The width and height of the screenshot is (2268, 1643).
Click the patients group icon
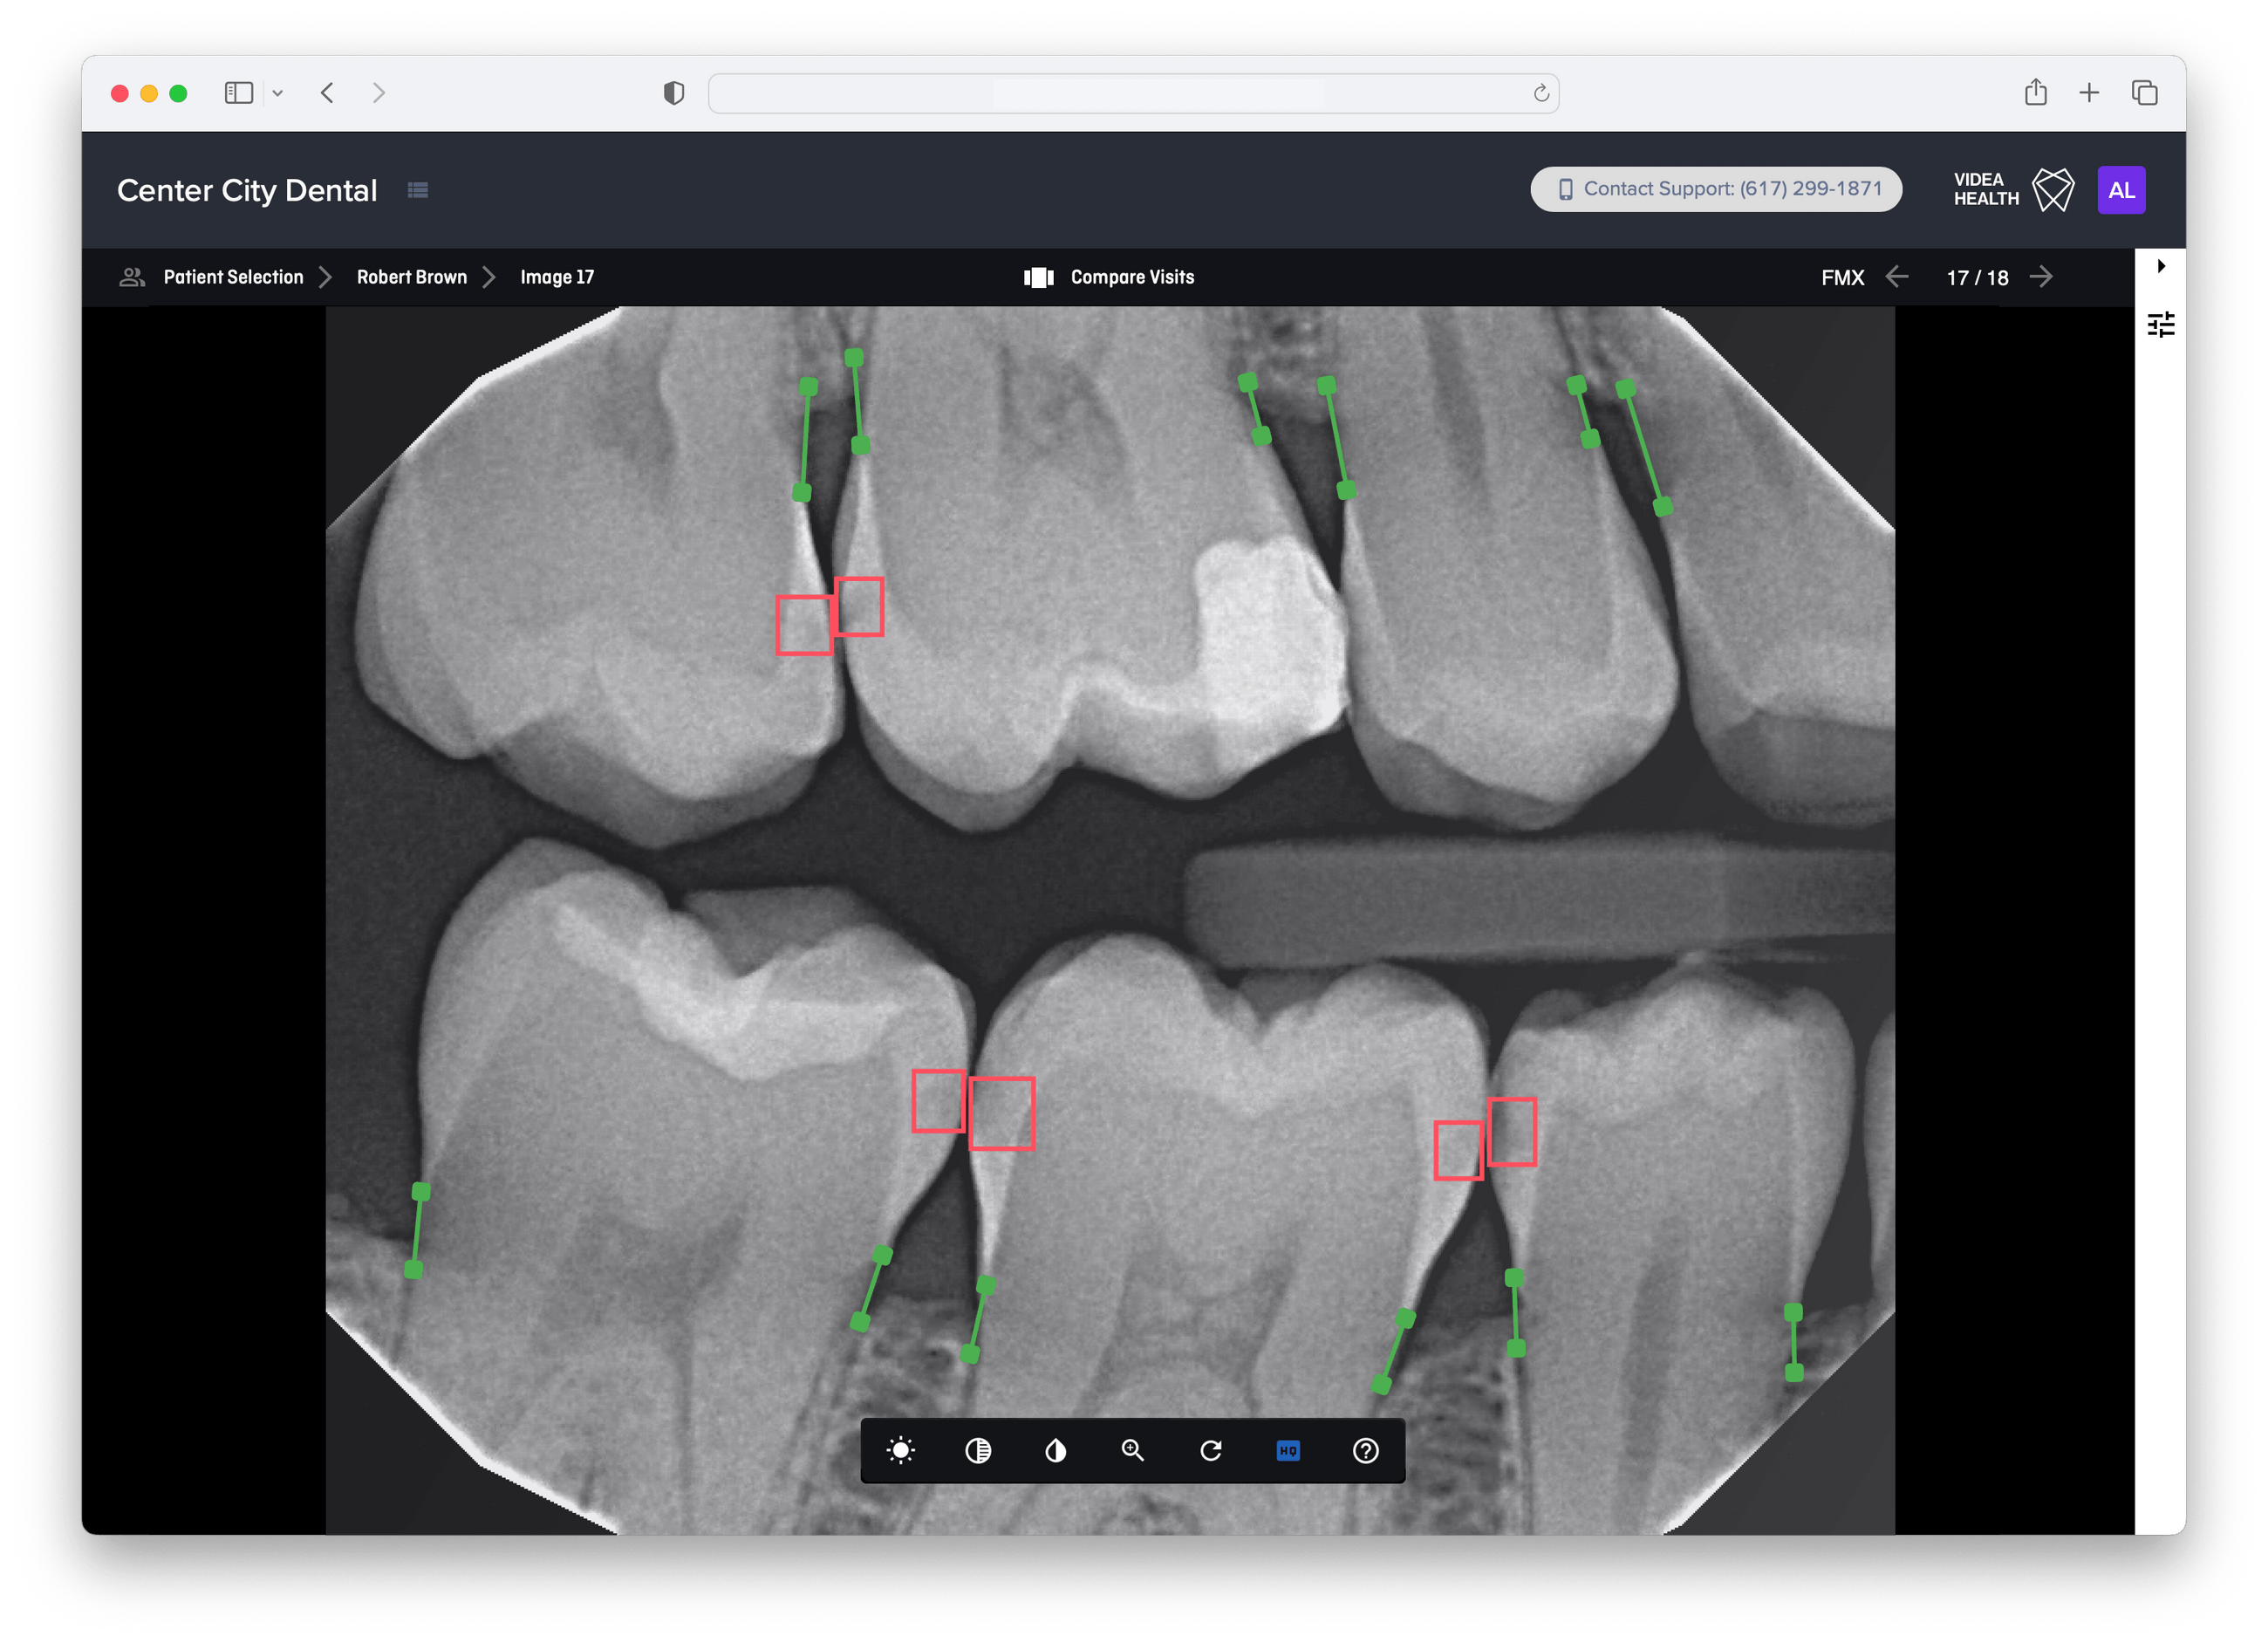point(132,277)
